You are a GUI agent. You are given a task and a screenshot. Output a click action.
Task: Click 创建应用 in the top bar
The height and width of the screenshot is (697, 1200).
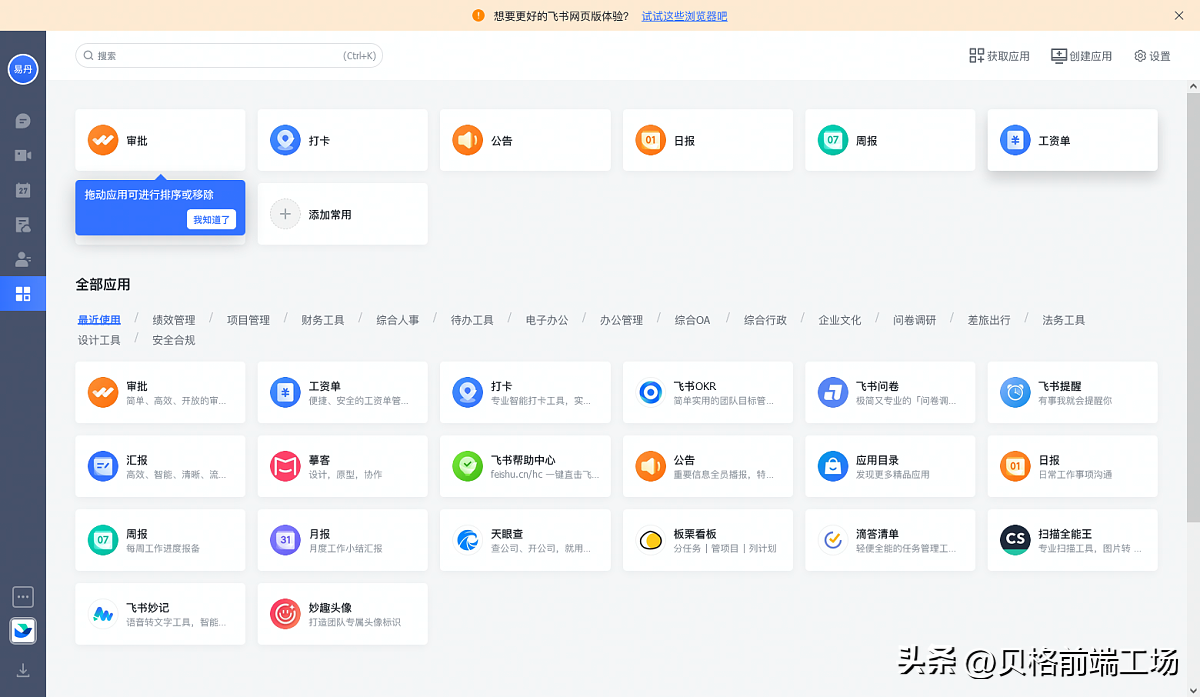pyautogui.click(x=1081, y=56)
